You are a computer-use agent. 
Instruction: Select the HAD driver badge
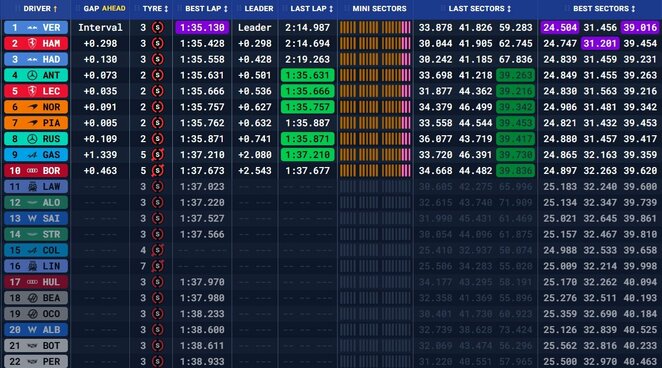[x=36, y=60]
